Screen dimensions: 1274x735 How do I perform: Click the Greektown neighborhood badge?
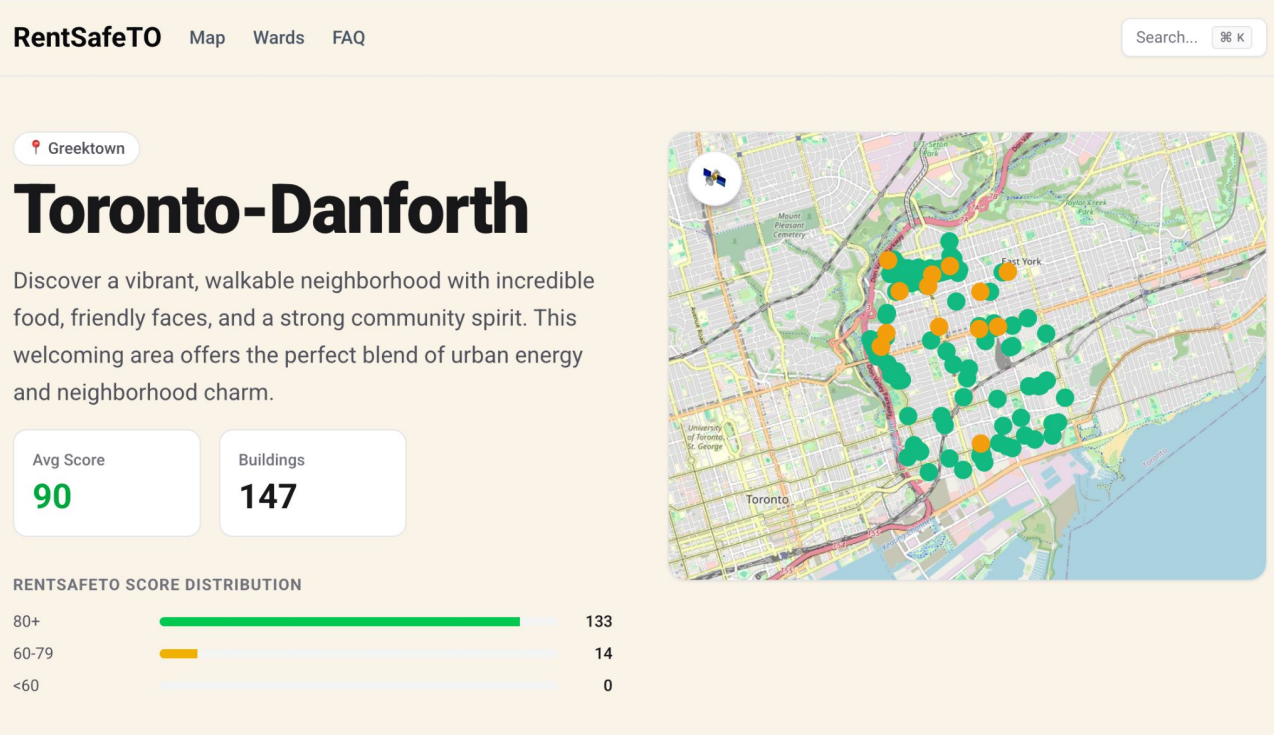pos(77,148)
